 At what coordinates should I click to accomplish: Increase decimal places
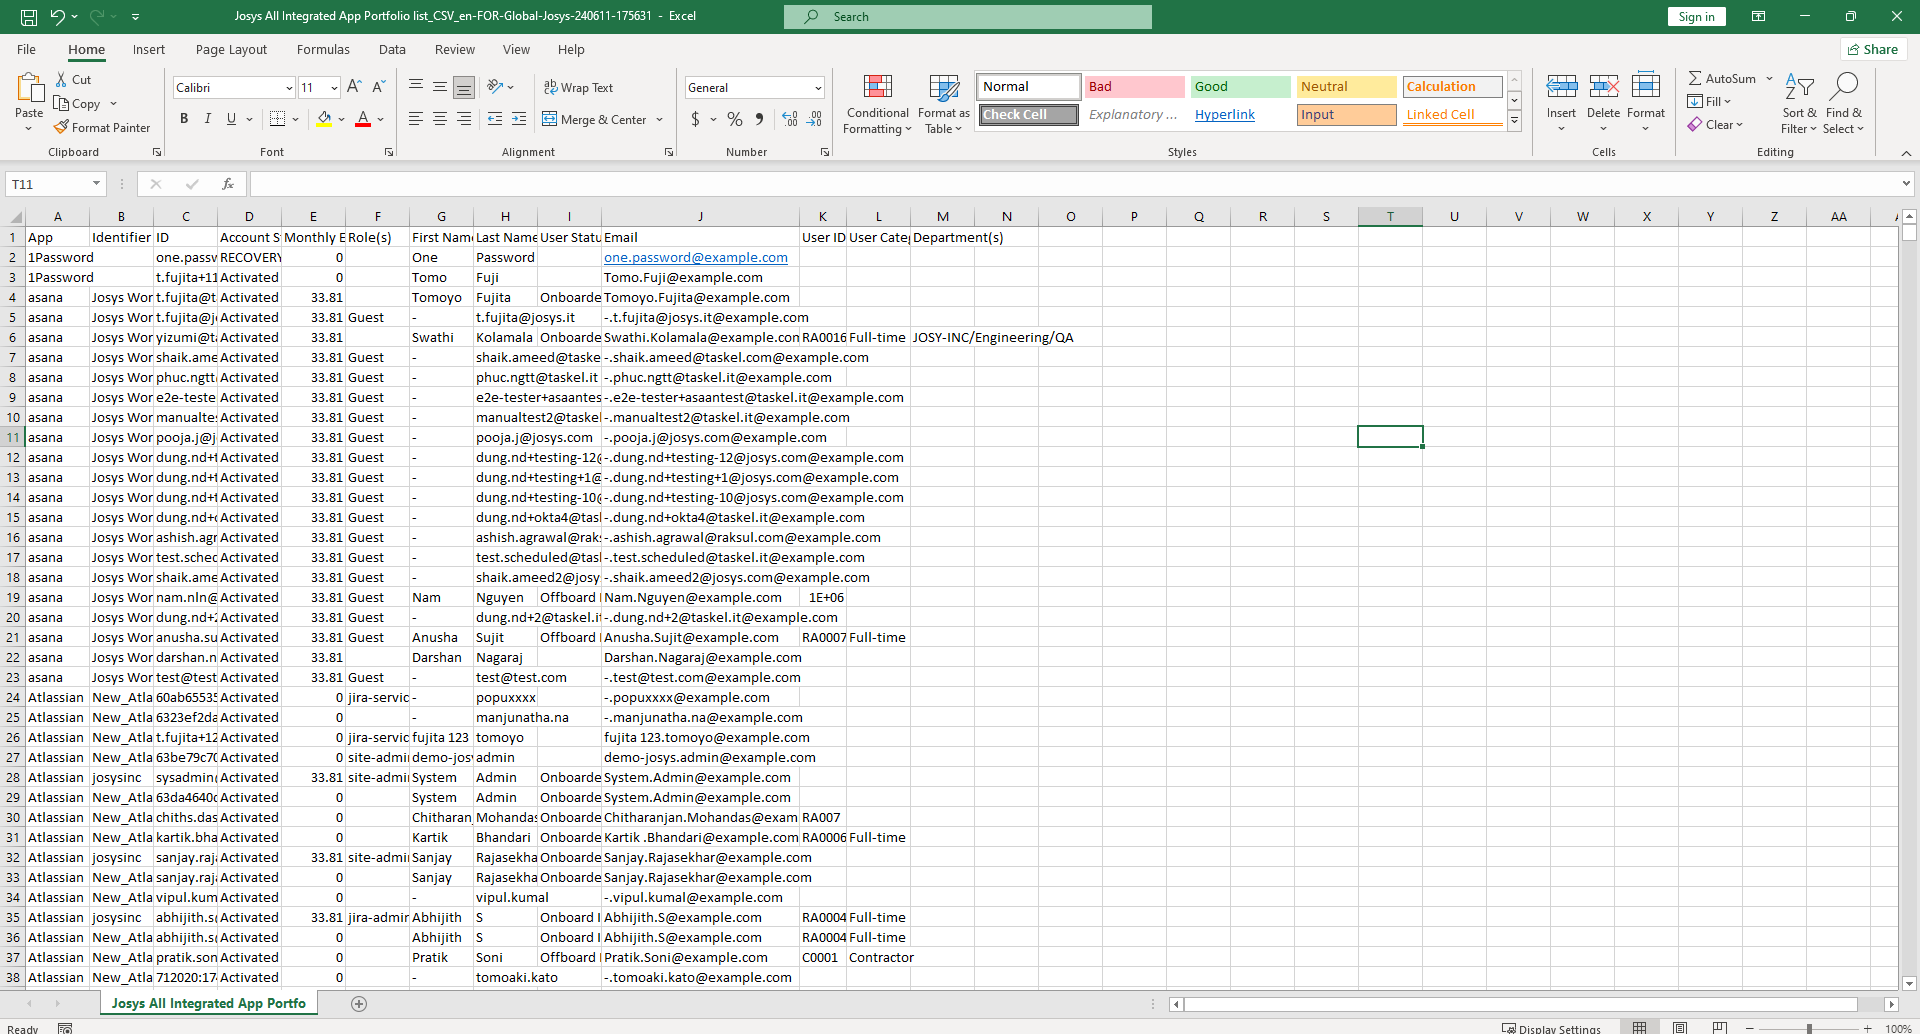[790, 119]
